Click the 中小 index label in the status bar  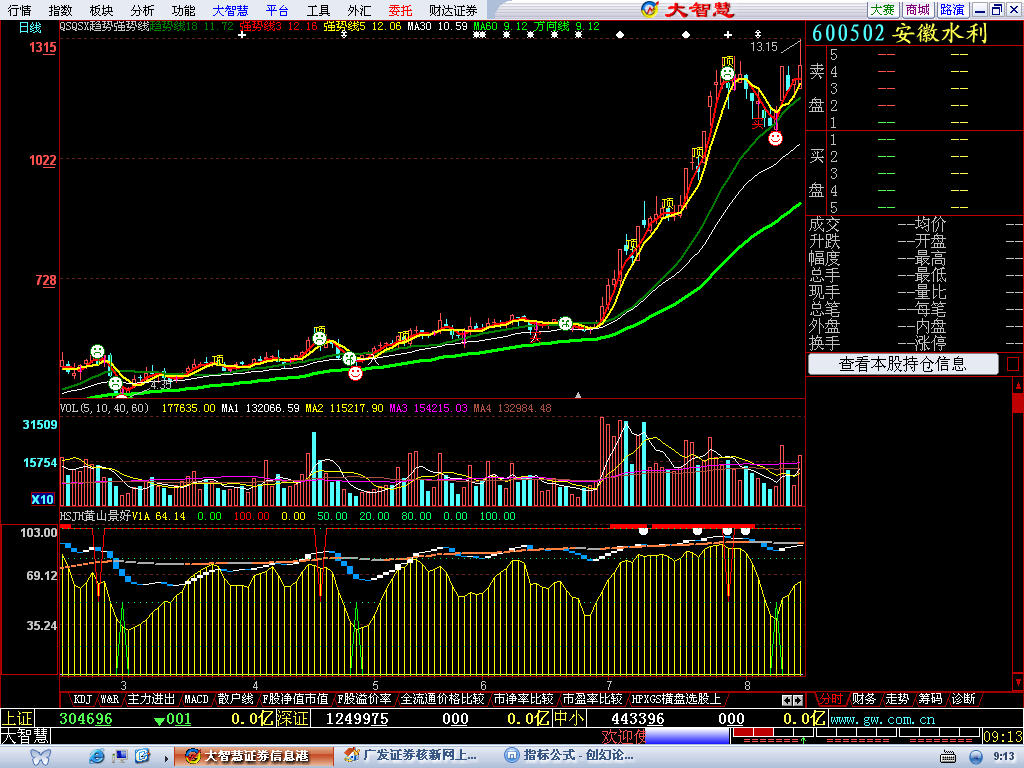click(569, 718)
